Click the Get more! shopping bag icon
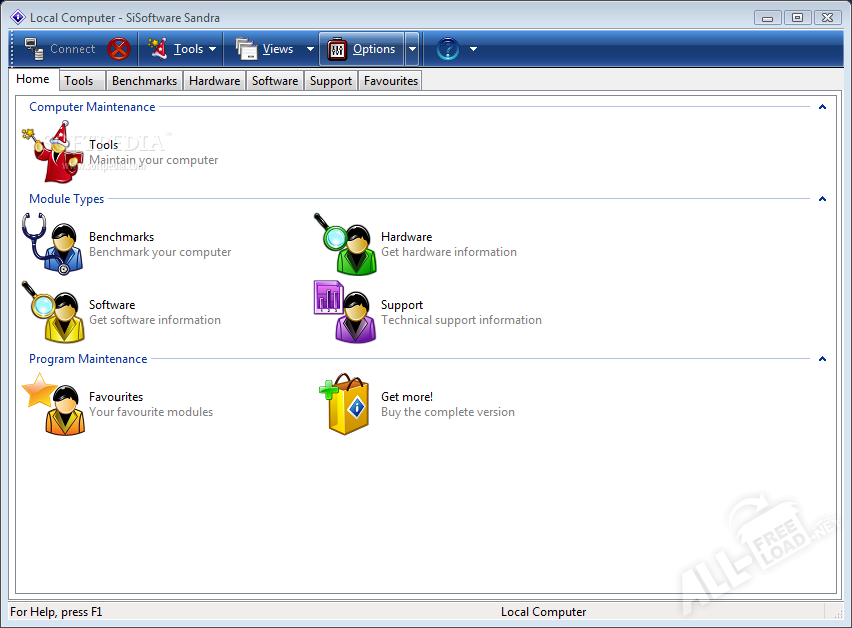The height and width of the screenshot is (628, 852). coord(343,404)
